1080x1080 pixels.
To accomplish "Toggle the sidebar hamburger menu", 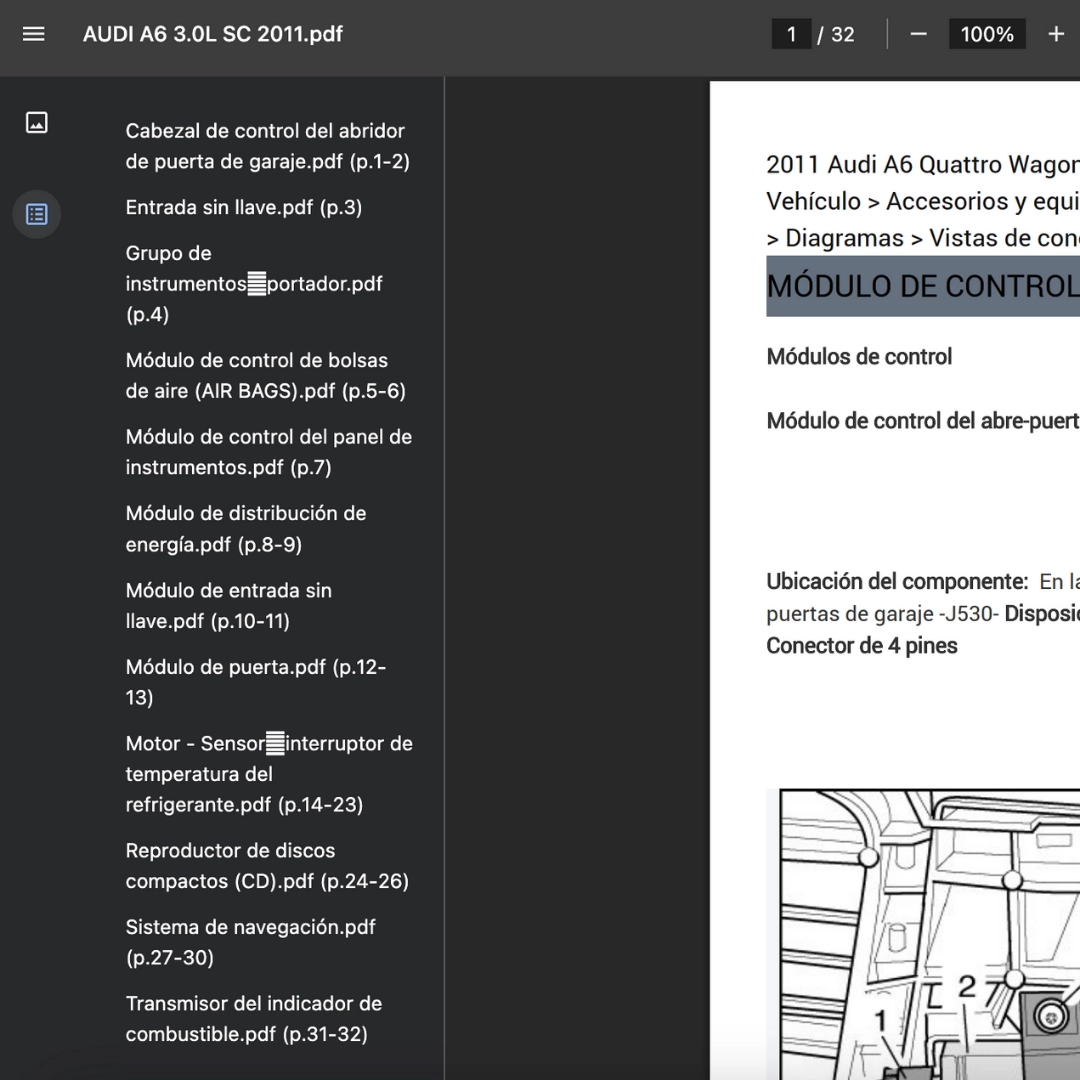I will coord(34,34).
